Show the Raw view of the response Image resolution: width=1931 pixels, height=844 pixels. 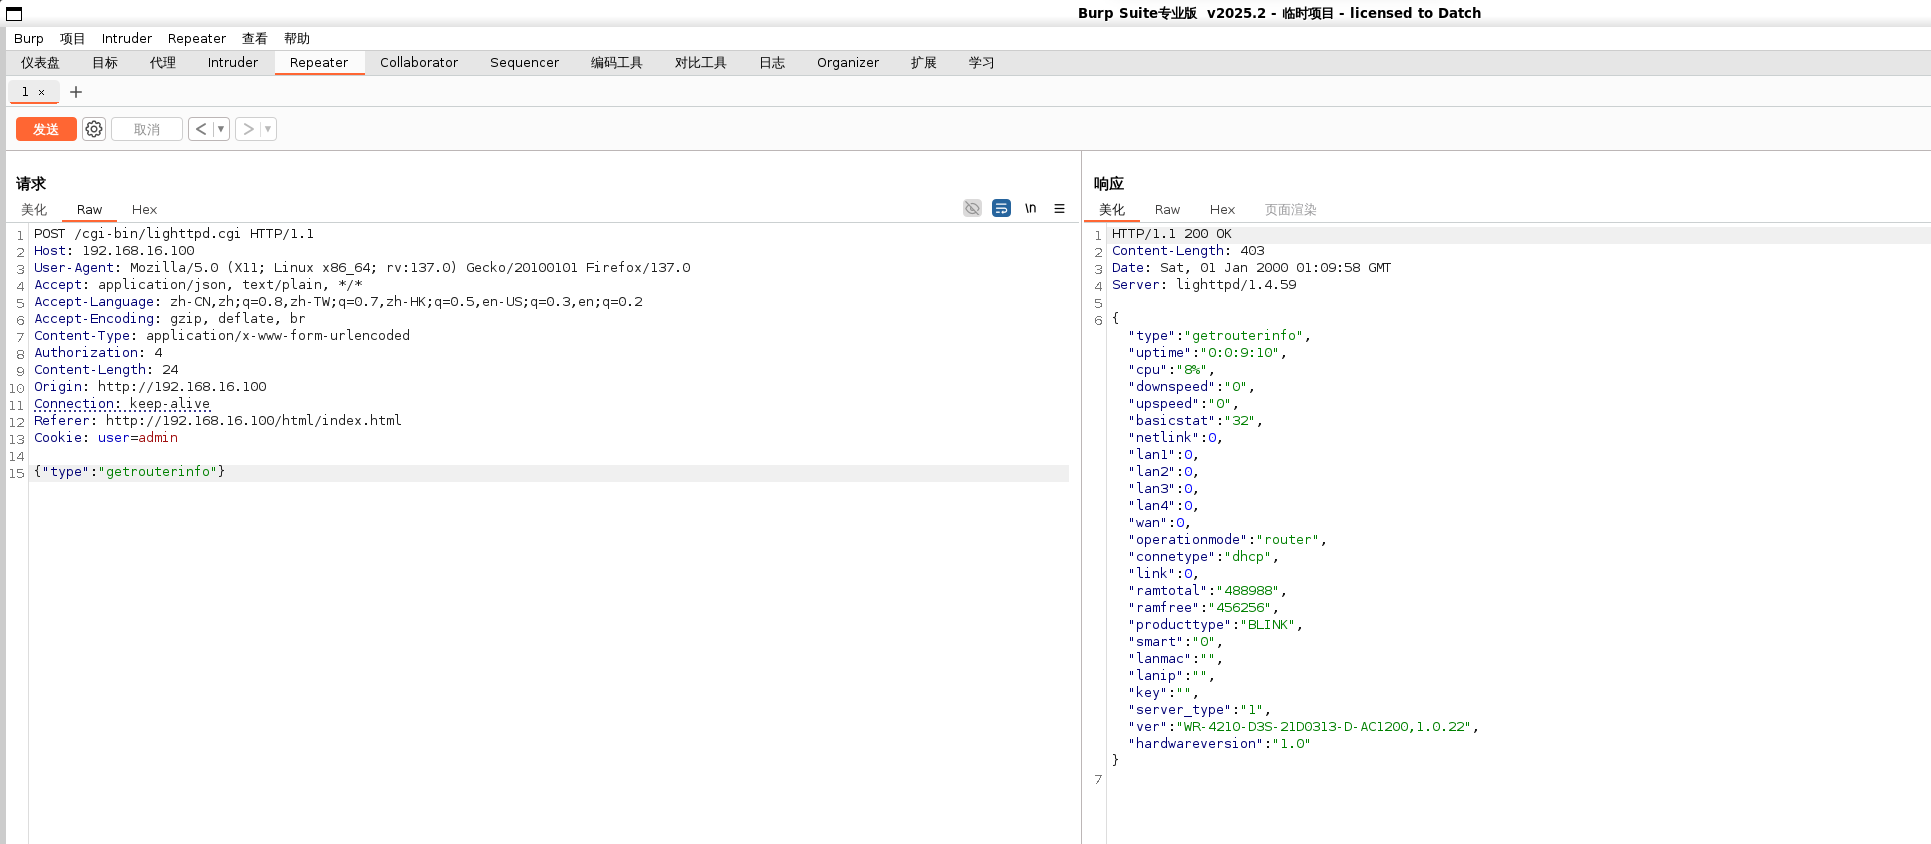click(x=1167, y=209)
